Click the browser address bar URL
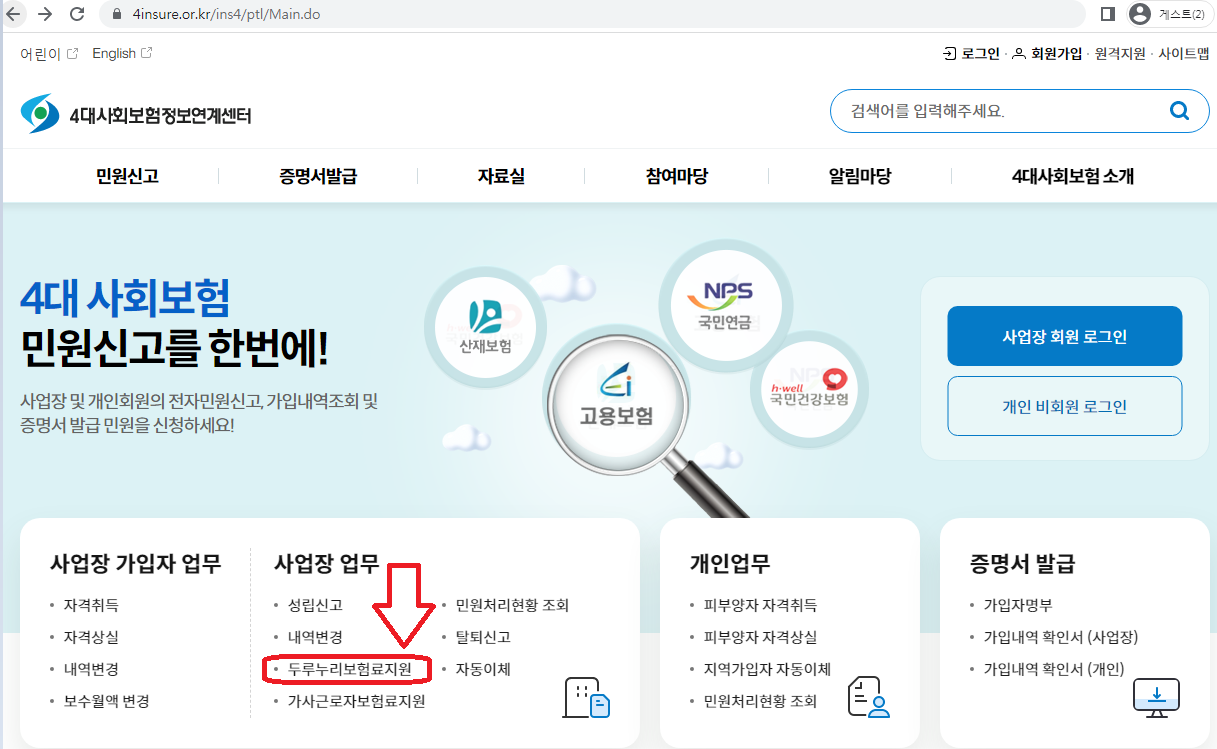Screen dimensions: 1217x749 point(226,15)
